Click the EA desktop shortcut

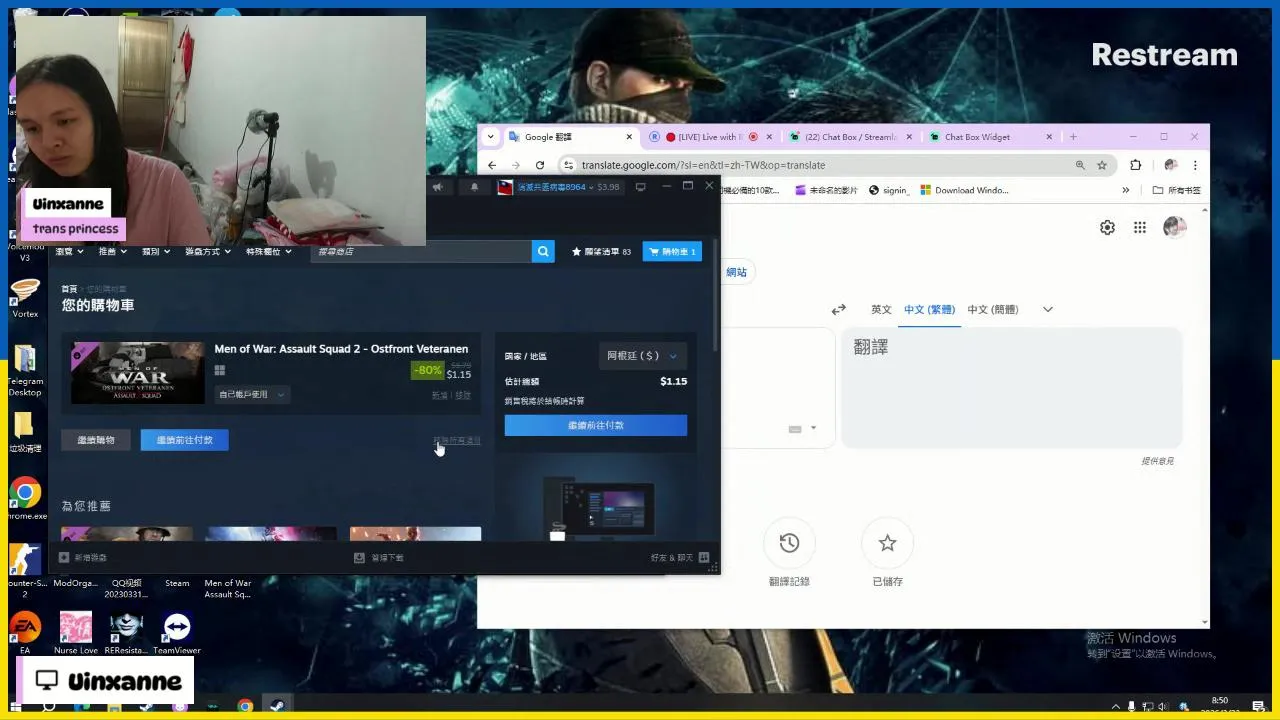point(25,632)
